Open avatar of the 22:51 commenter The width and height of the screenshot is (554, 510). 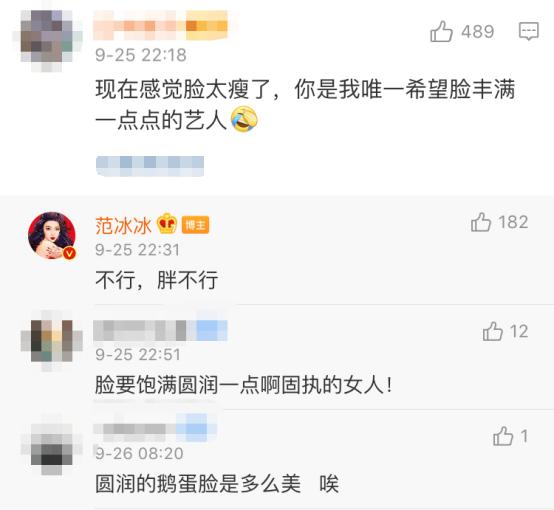[x=52, y=341]
